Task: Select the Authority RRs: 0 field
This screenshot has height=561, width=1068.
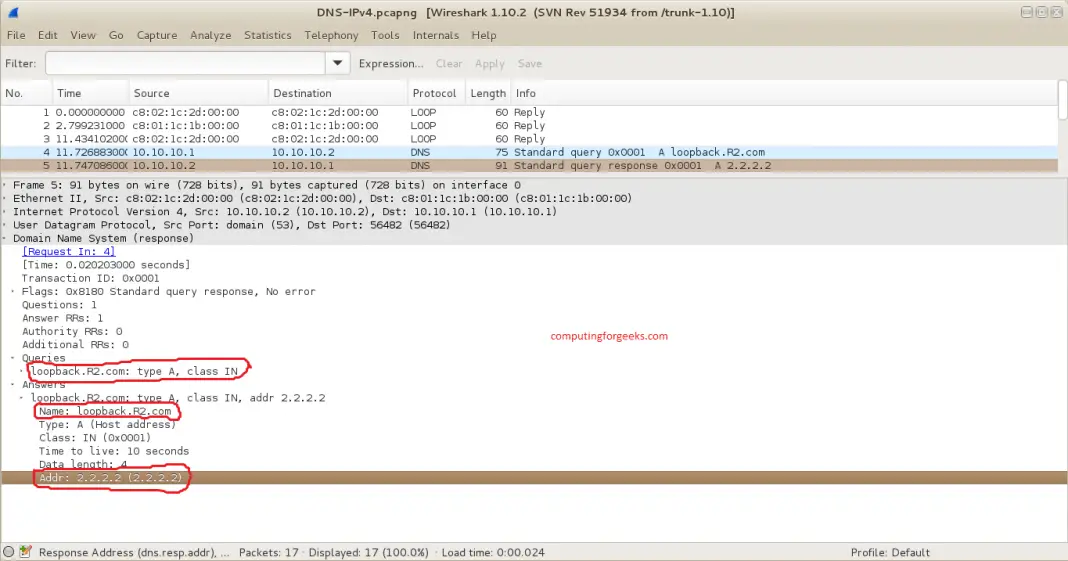Action: pos(72,332)
